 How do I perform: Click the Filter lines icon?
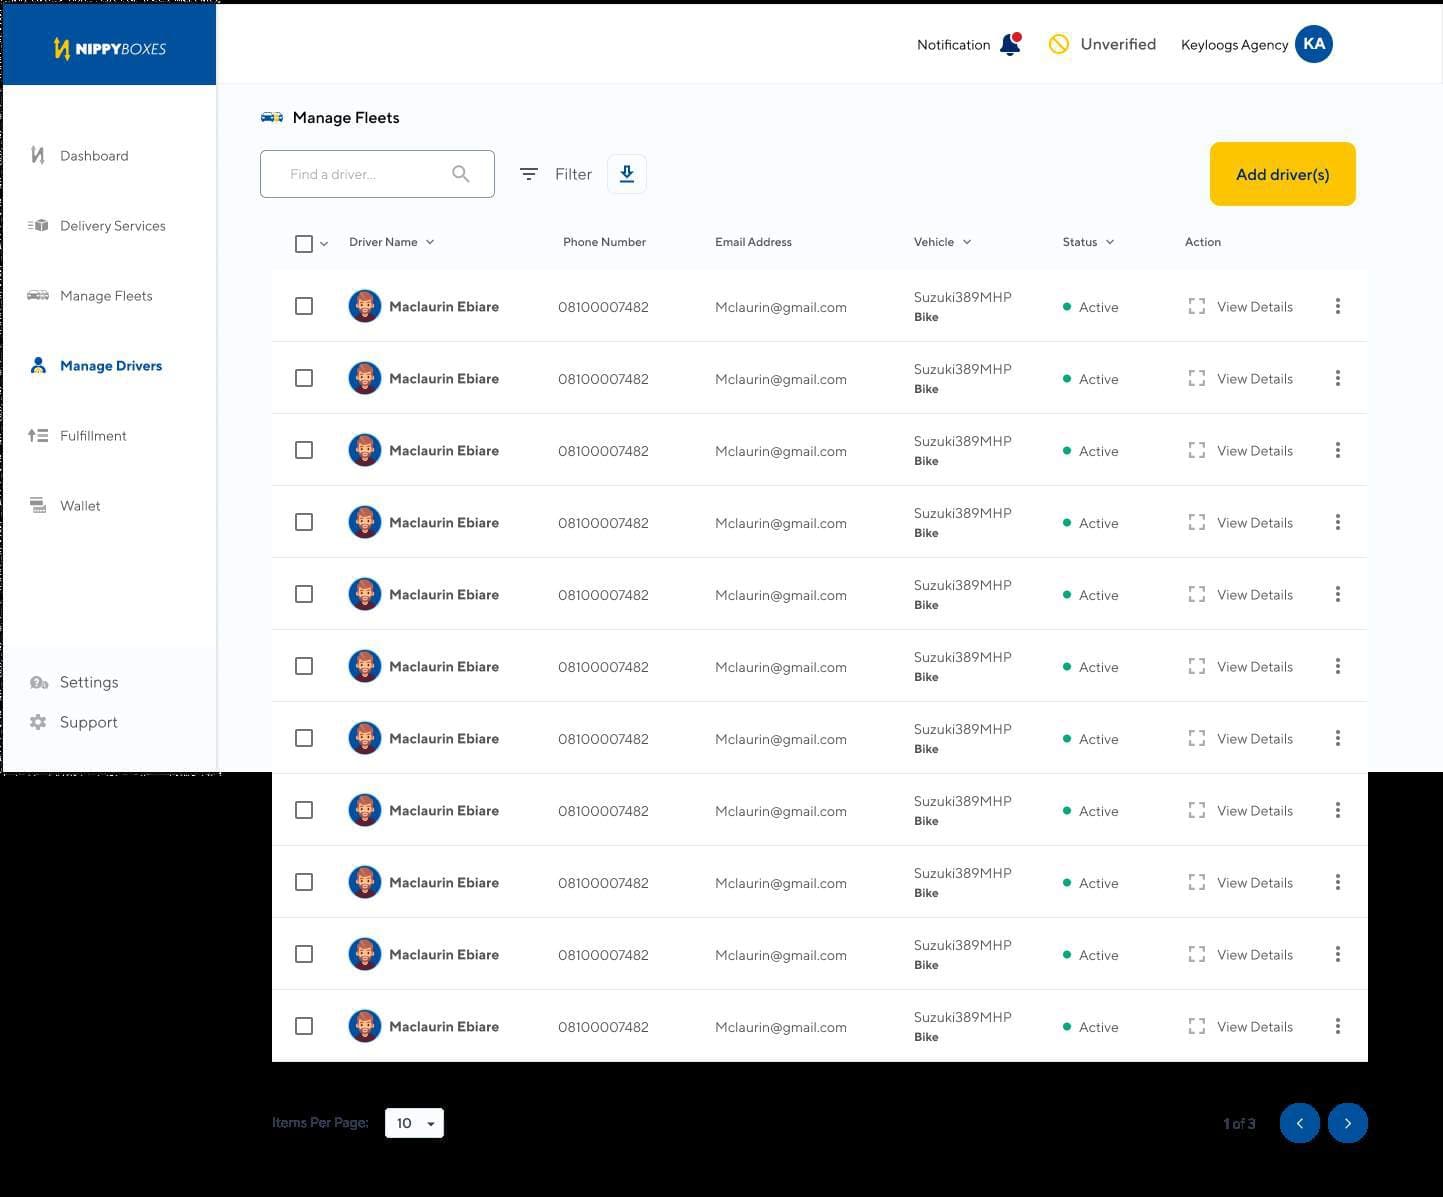pyautogui.click(x=529, y=174)
